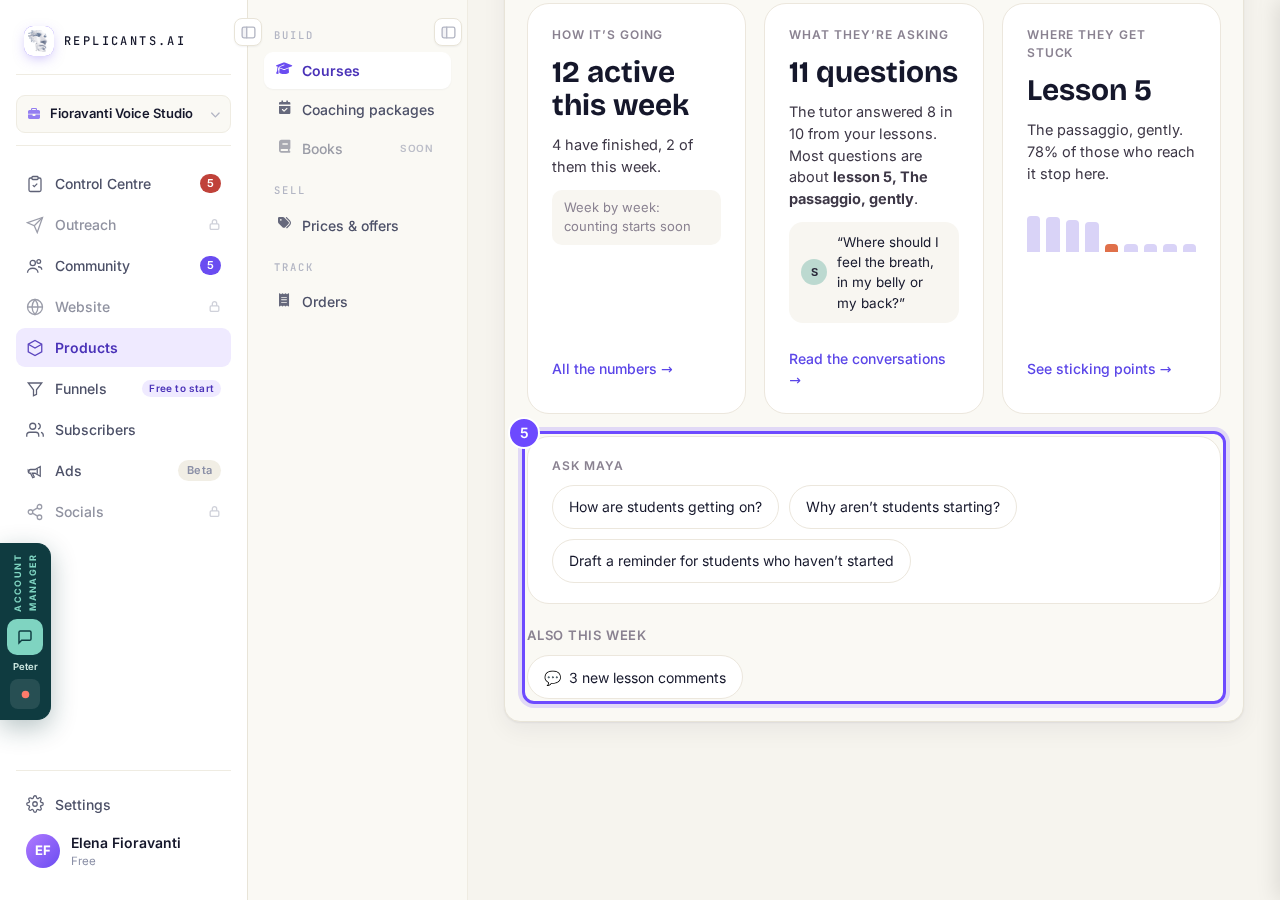
Task: Click the red record dot button
Action: point(25,694)
